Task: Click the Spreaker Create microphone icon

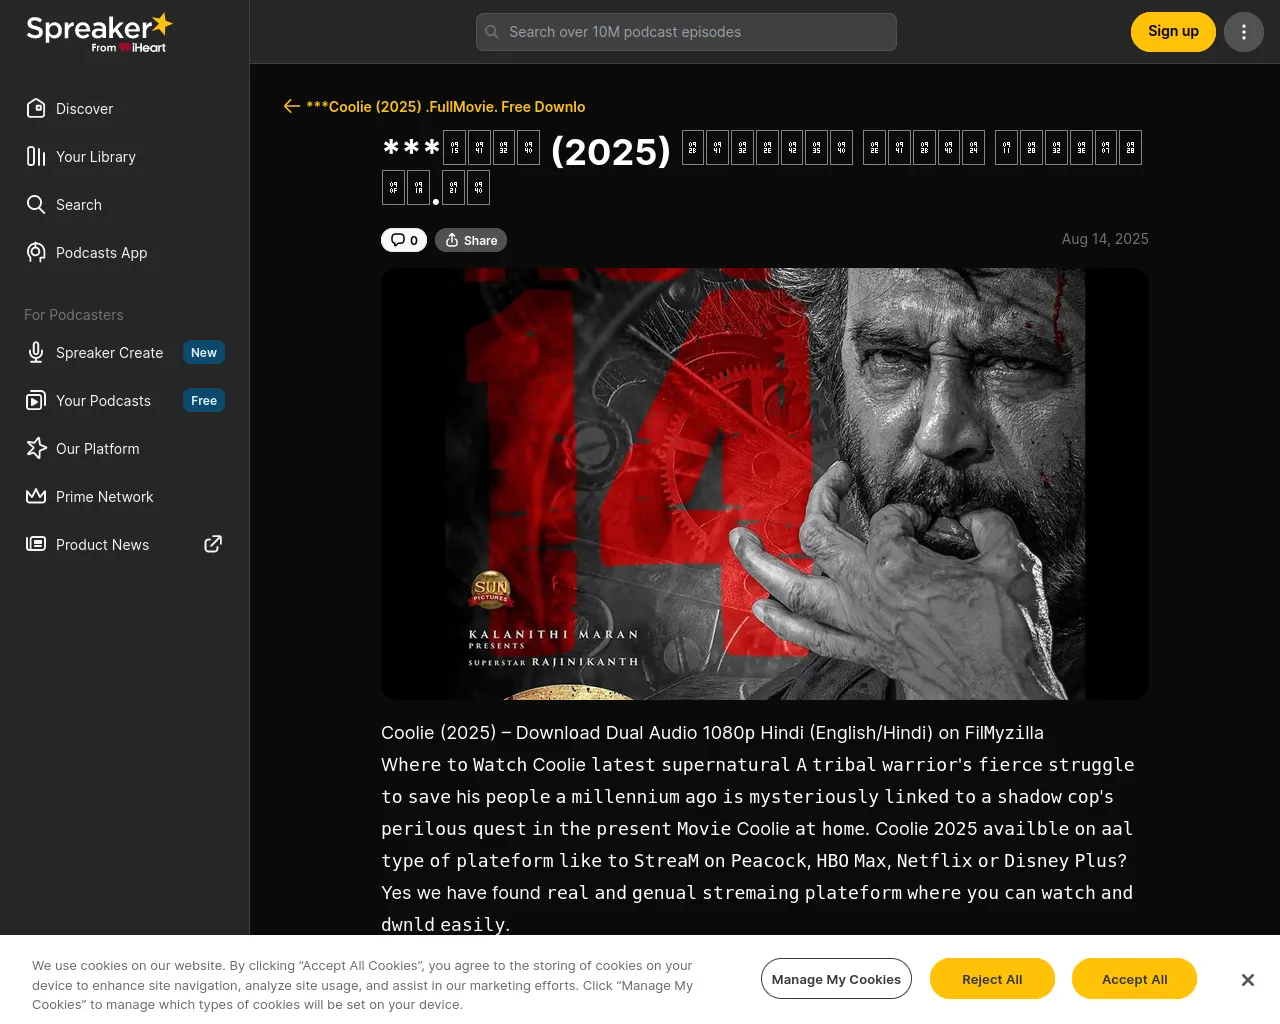Action: (x=36, y=352)
